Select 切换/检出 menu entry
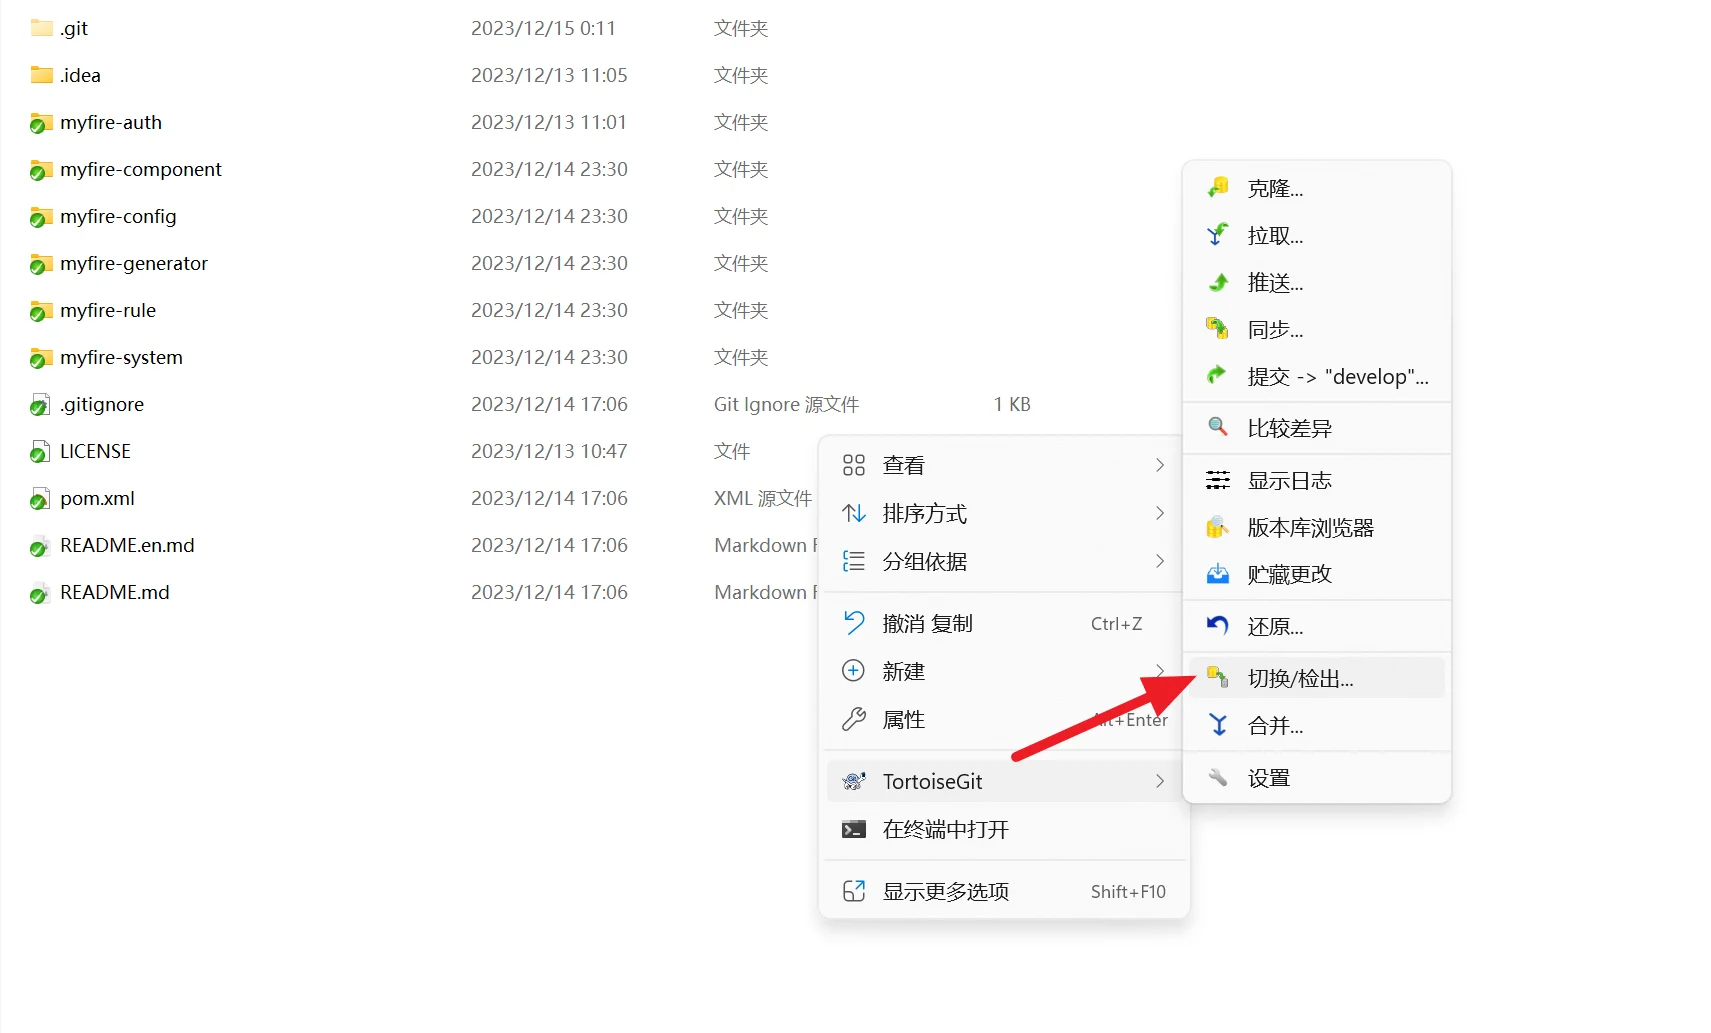The width and height of the screenshot is (1711, 1033). 1300,679
